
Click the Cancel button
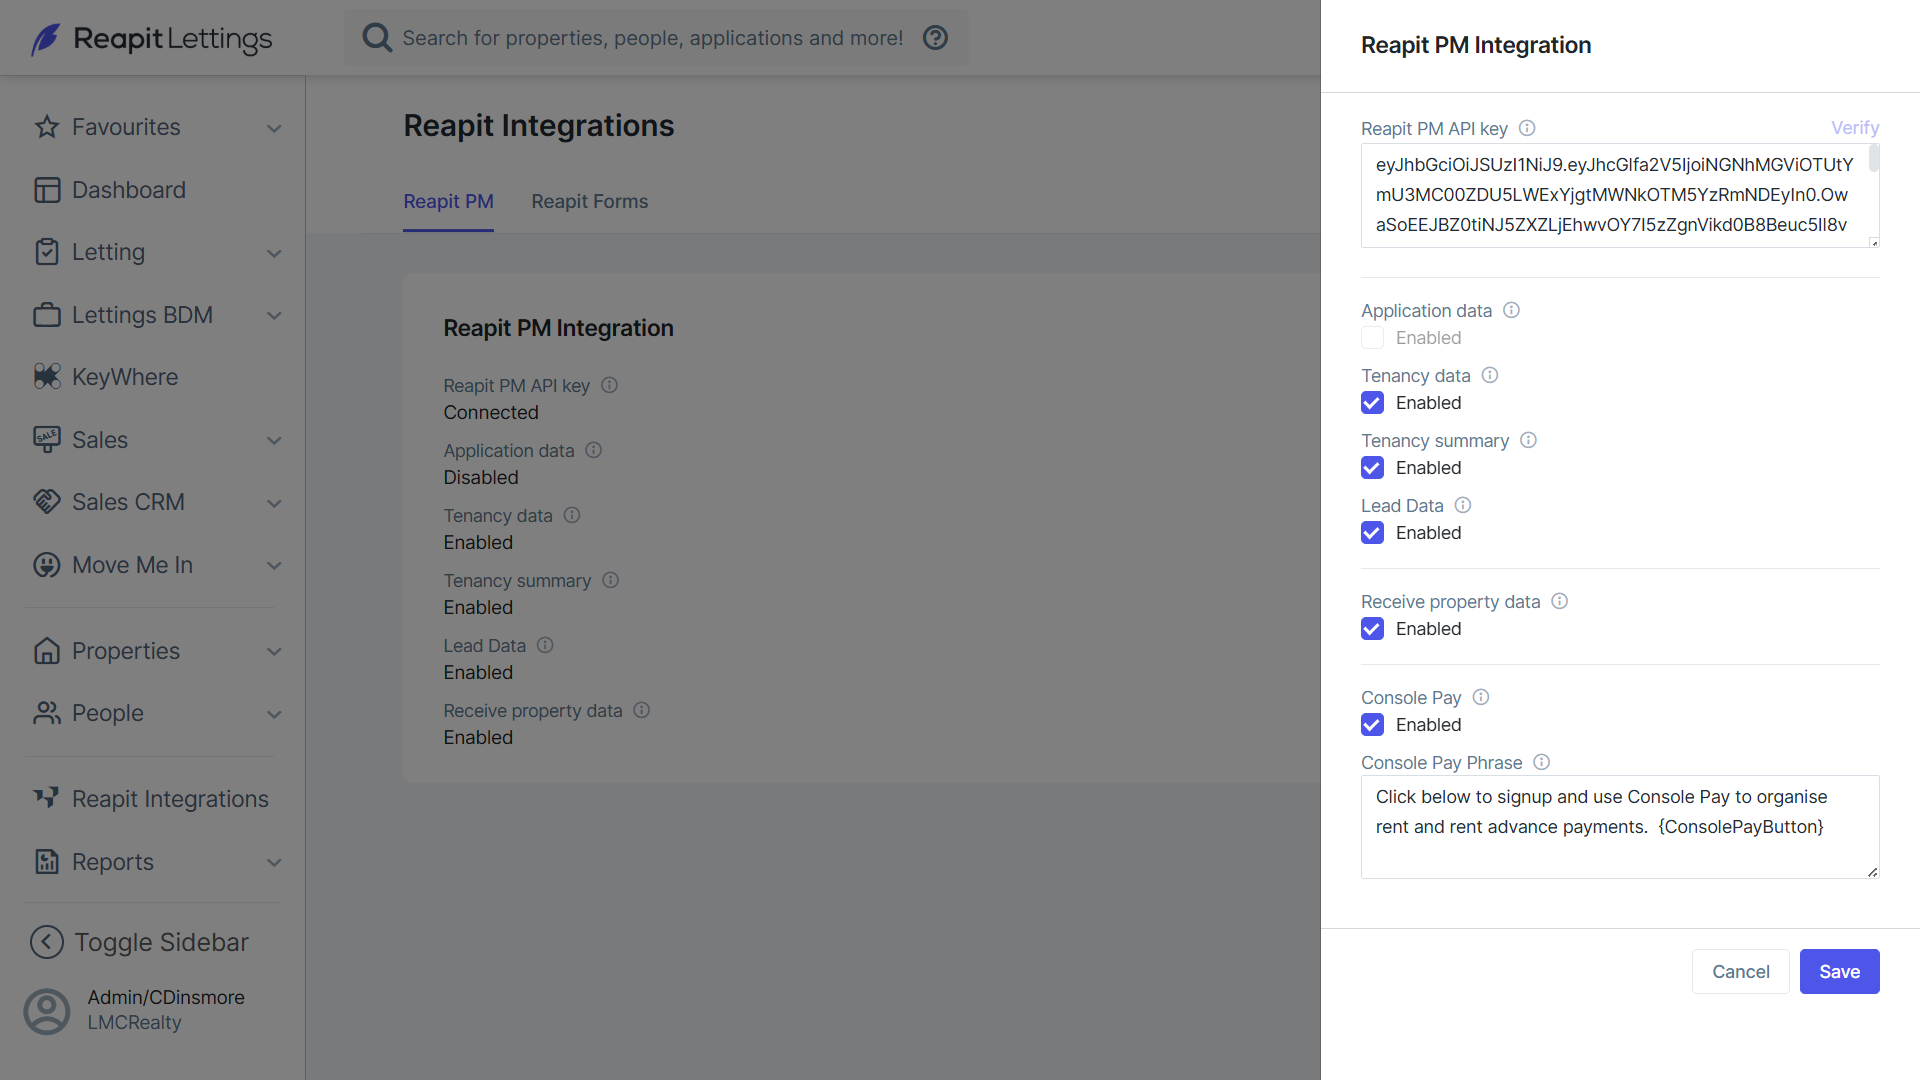coord(1740,971)
